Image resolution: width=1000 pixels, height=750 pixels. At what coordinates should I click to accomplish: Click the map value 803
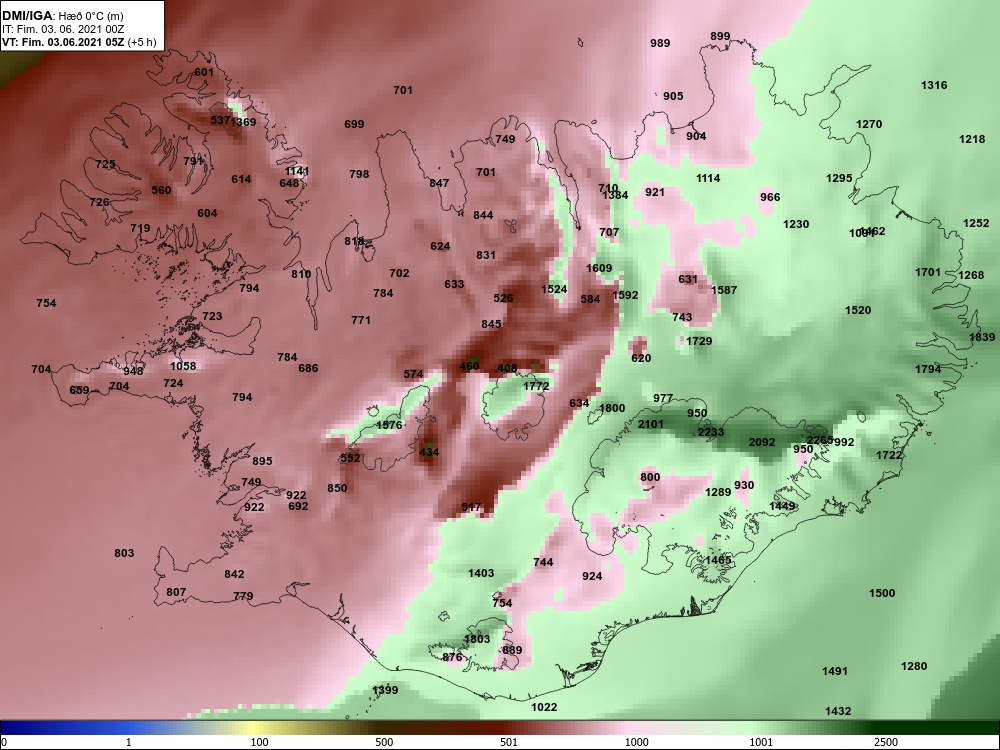pyautogui.click(x=124, y=554)
